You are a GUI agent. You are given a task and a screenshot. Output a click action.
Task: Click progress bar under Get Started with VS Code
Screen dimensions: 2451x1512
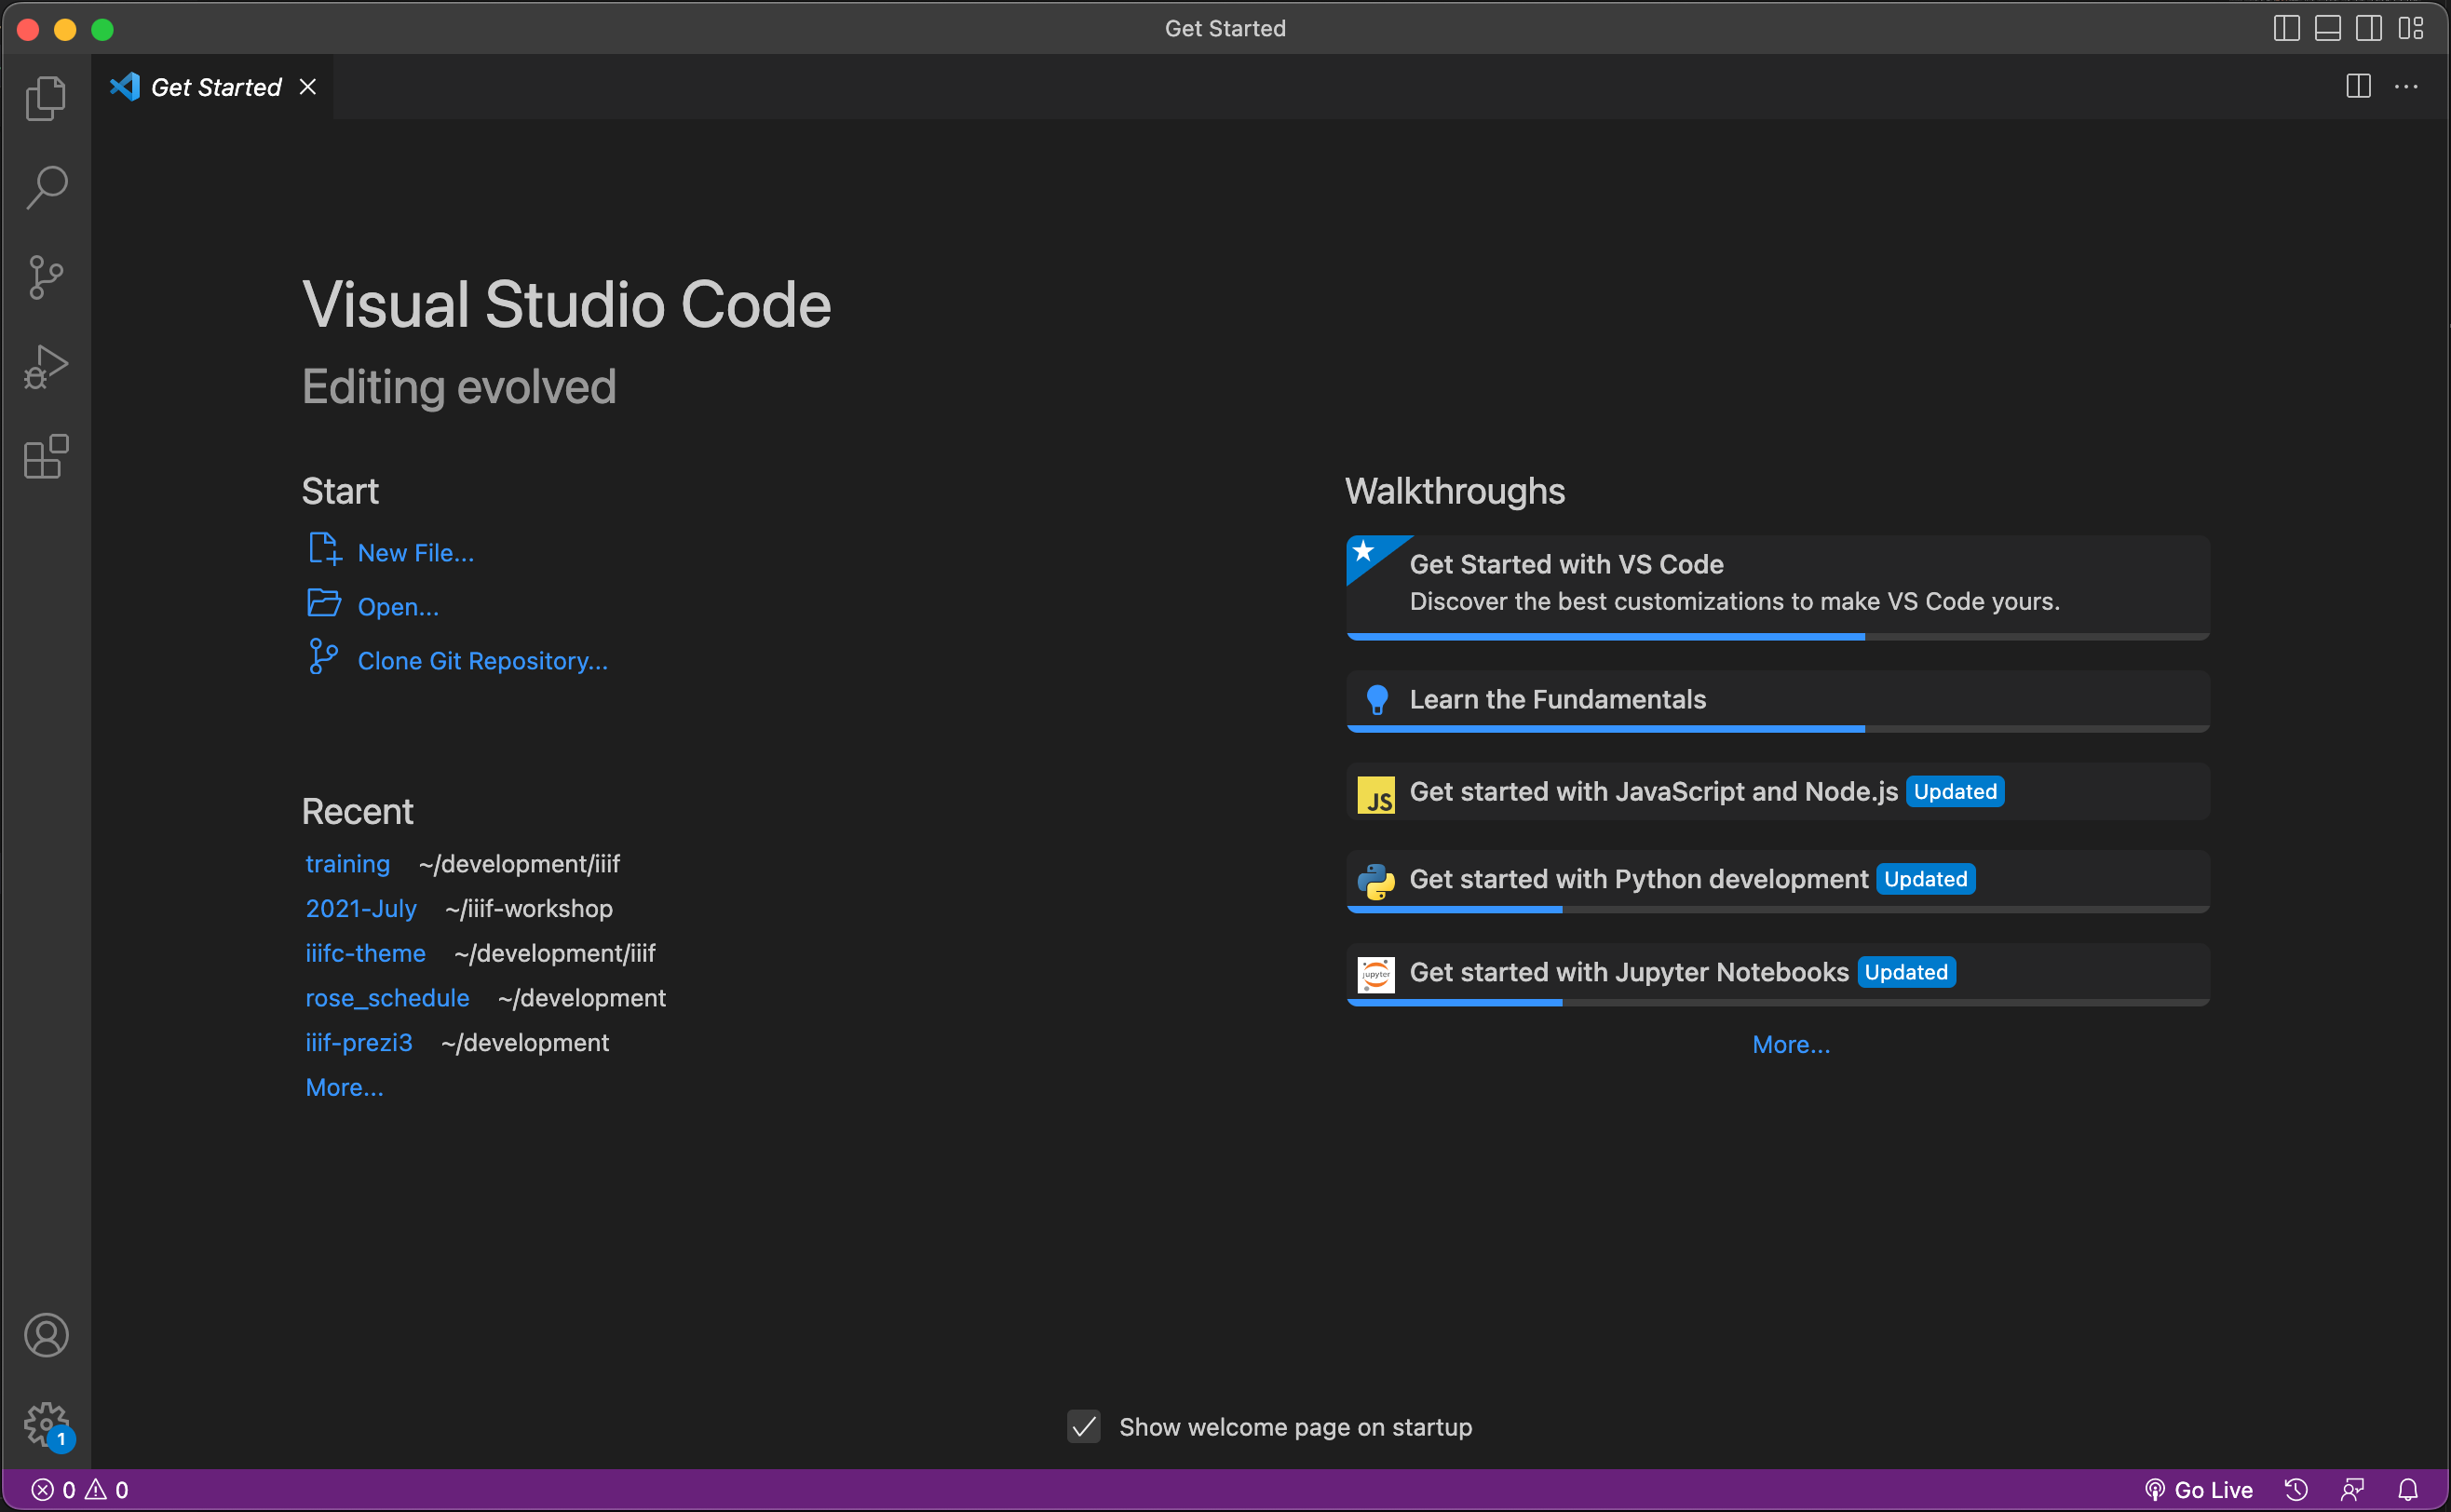click(x=1778, y=636)
